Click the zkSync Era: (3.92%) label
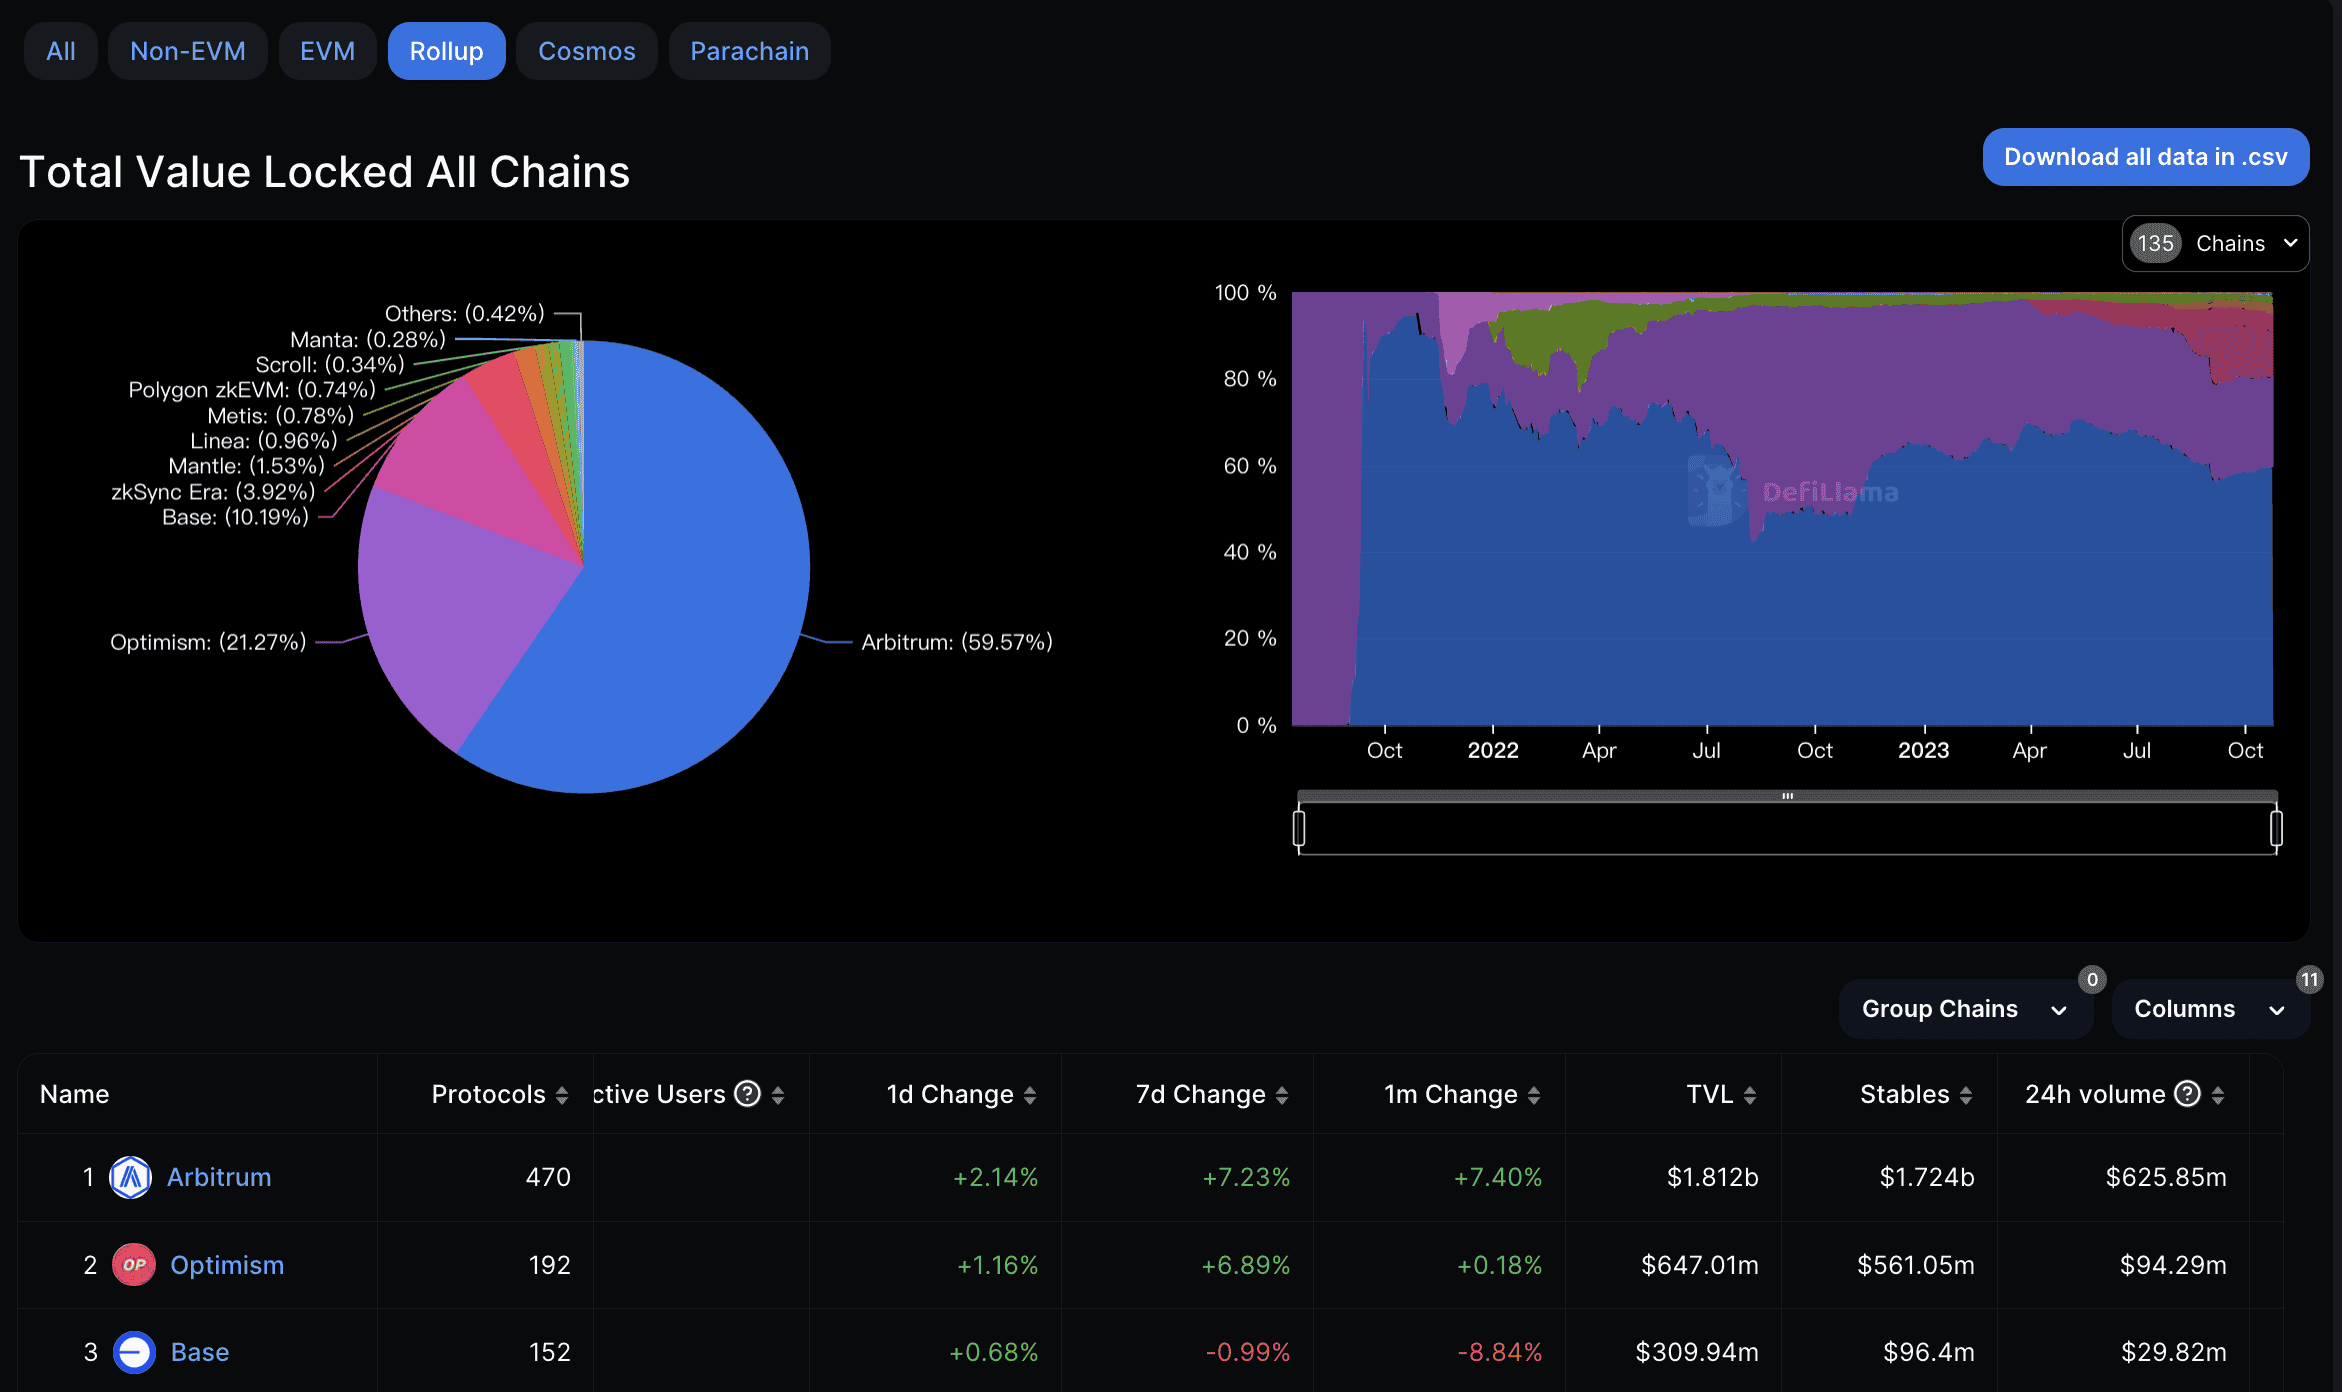 213,492
